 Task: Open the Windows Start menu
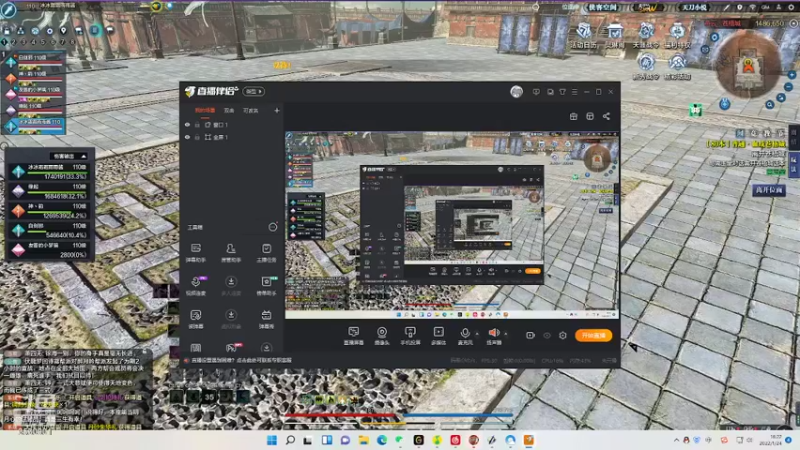click(x=272, y=440)
